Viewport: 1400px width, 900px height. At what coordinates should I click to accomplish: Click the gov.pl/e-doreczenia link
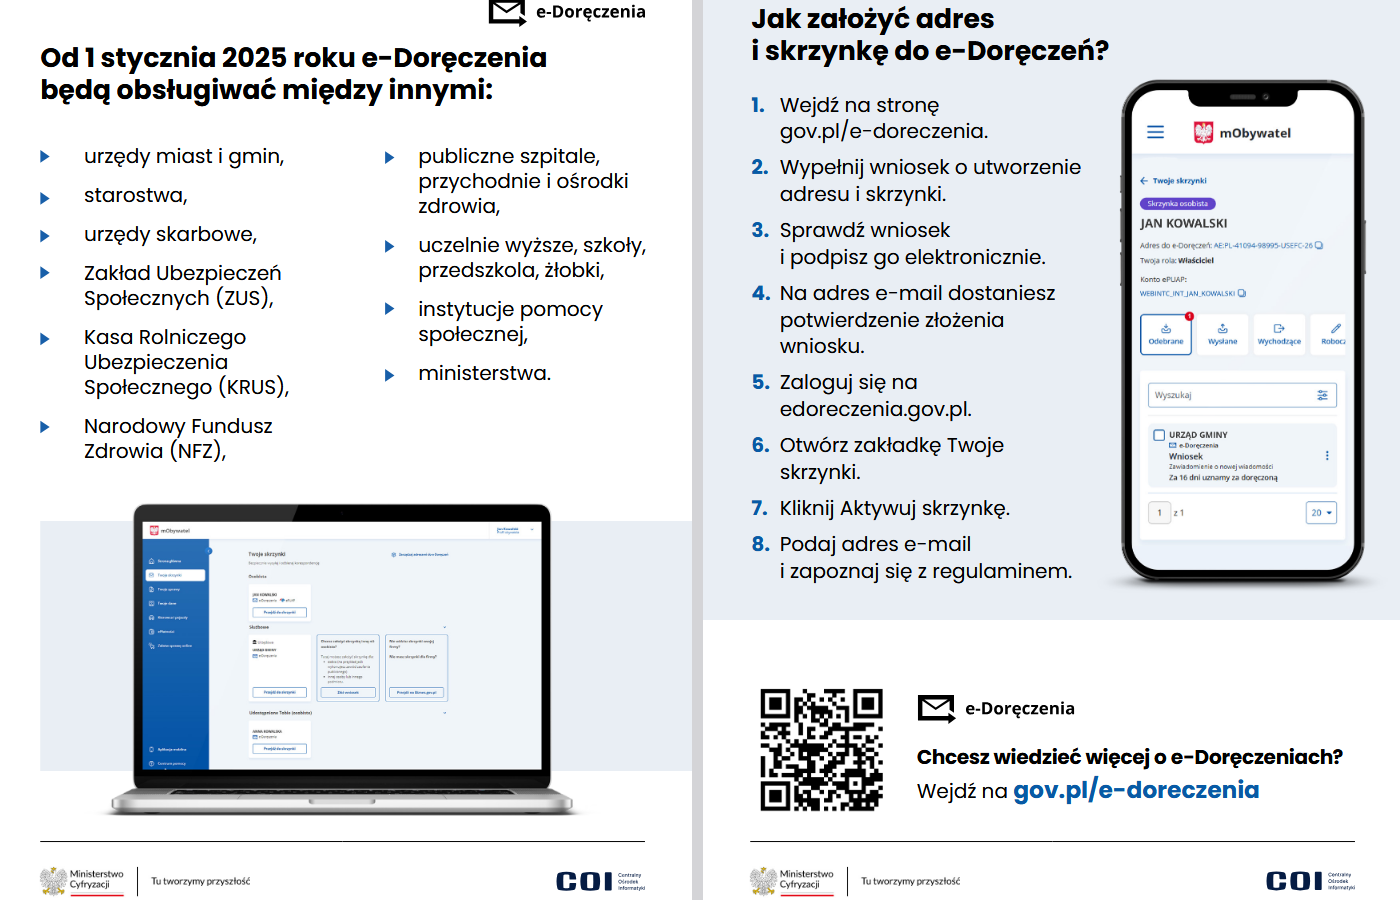[x=1135, y=790]
